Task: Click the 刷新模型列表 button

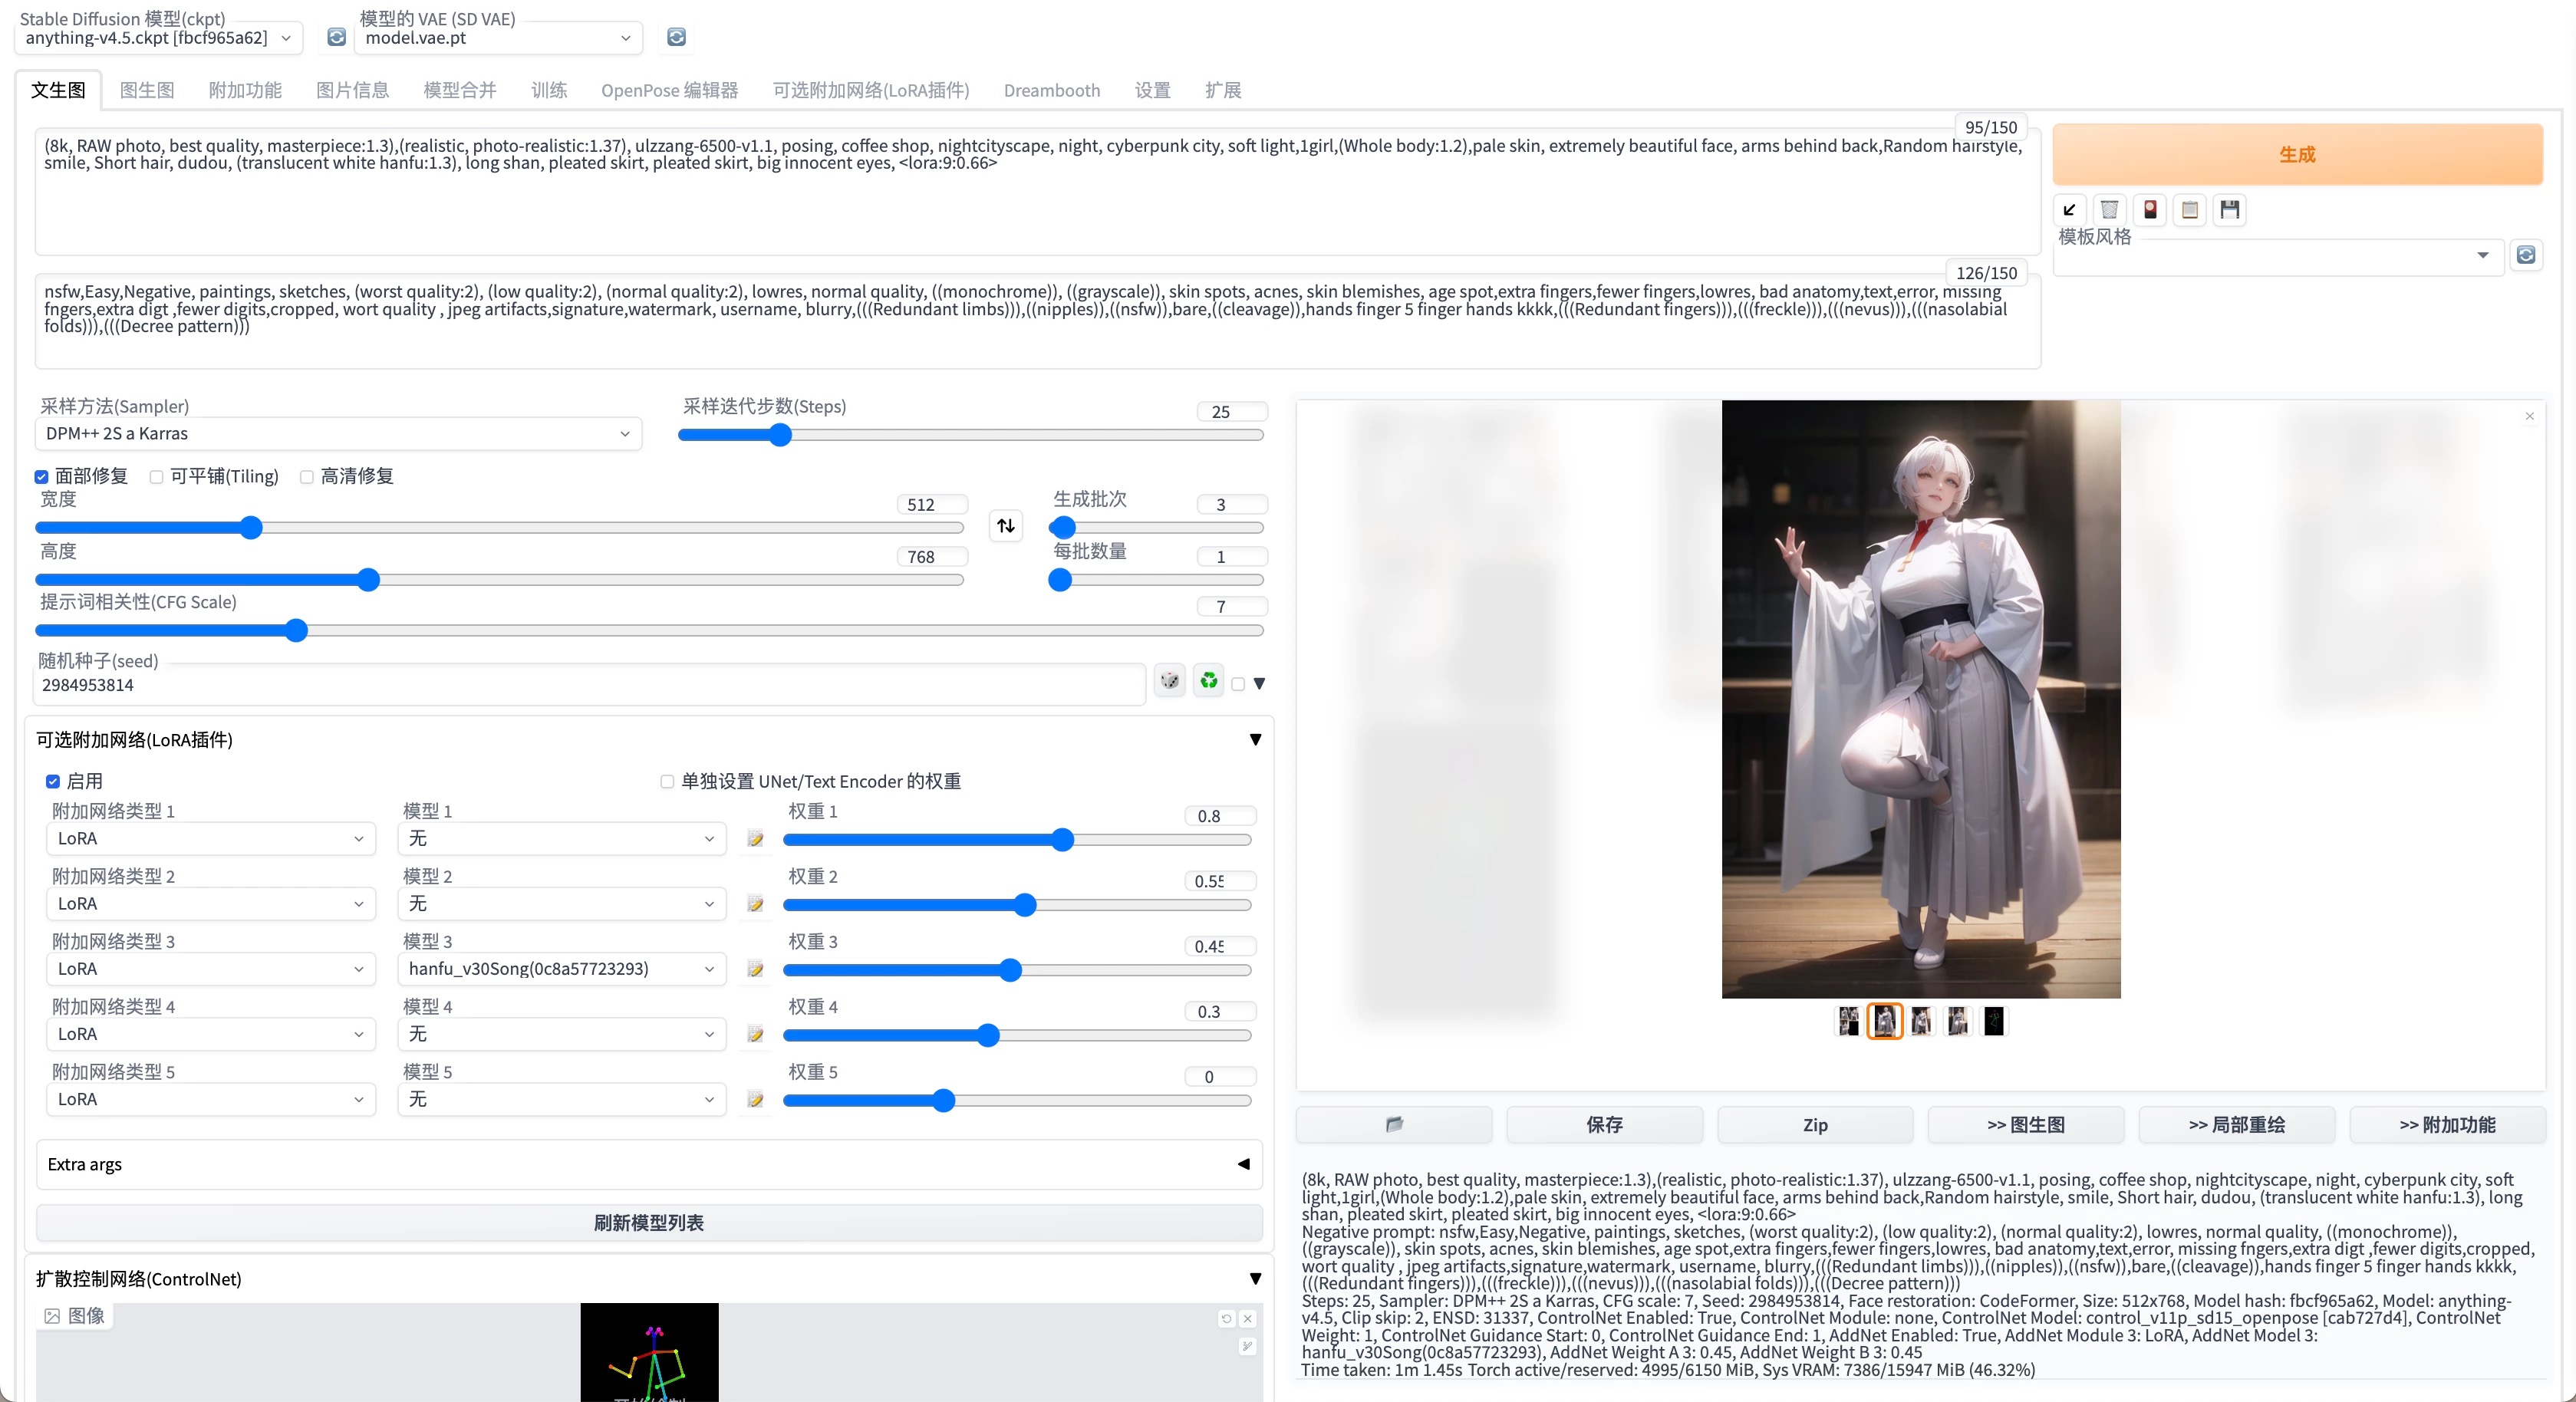Action: (649, 1222)
